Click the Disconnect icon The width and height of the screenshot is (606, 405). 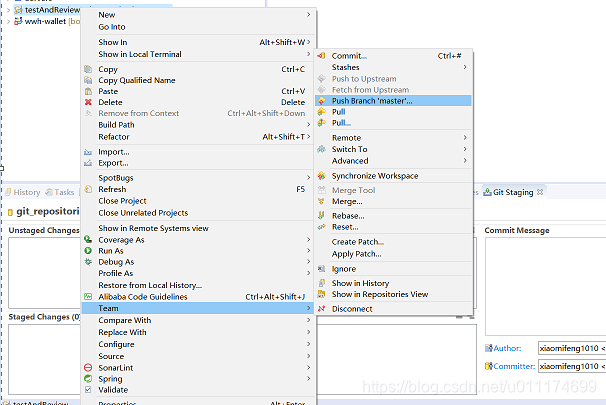pos(321,309)
